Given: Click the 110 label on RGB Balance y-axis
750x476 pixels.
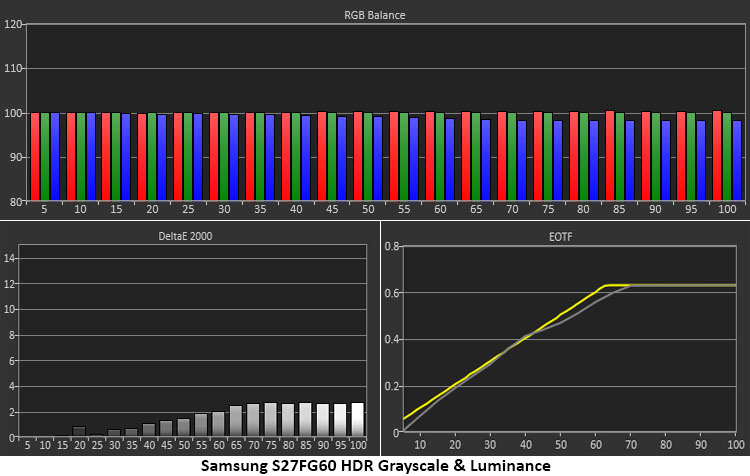Looking at the screenshot, I should tap(13, 68).
